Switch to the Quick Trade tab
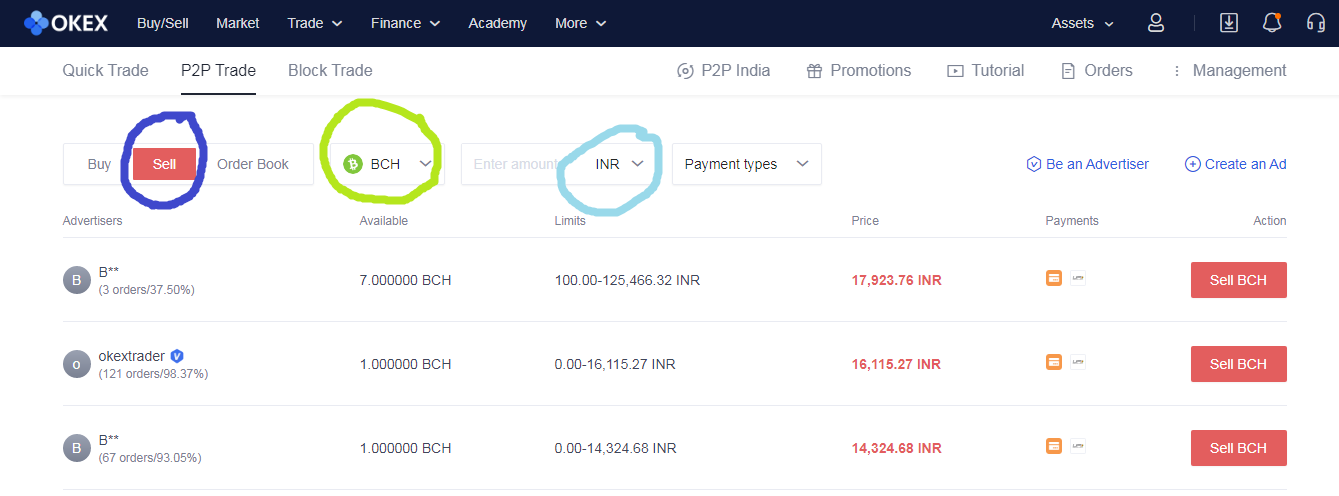The image size is (1339, 496). coord(105,70)
